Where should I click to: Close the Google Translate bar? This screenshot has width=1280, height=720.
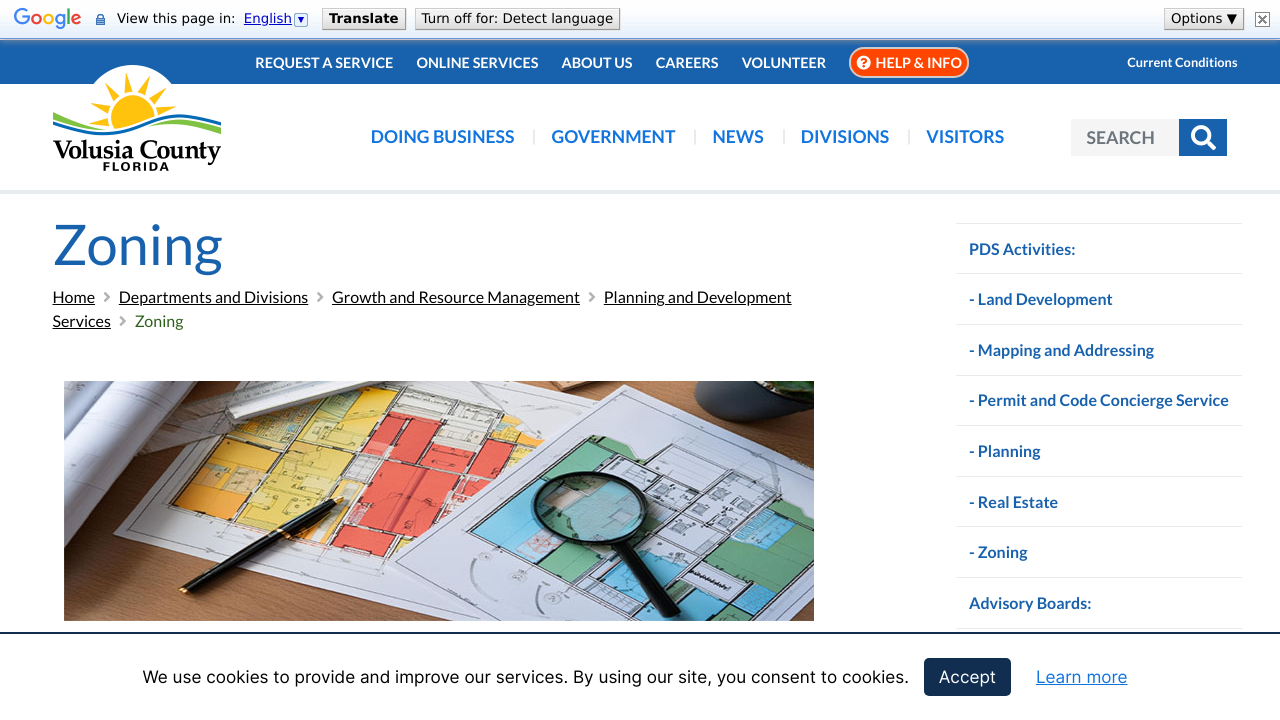click(x=1262, y=19)
